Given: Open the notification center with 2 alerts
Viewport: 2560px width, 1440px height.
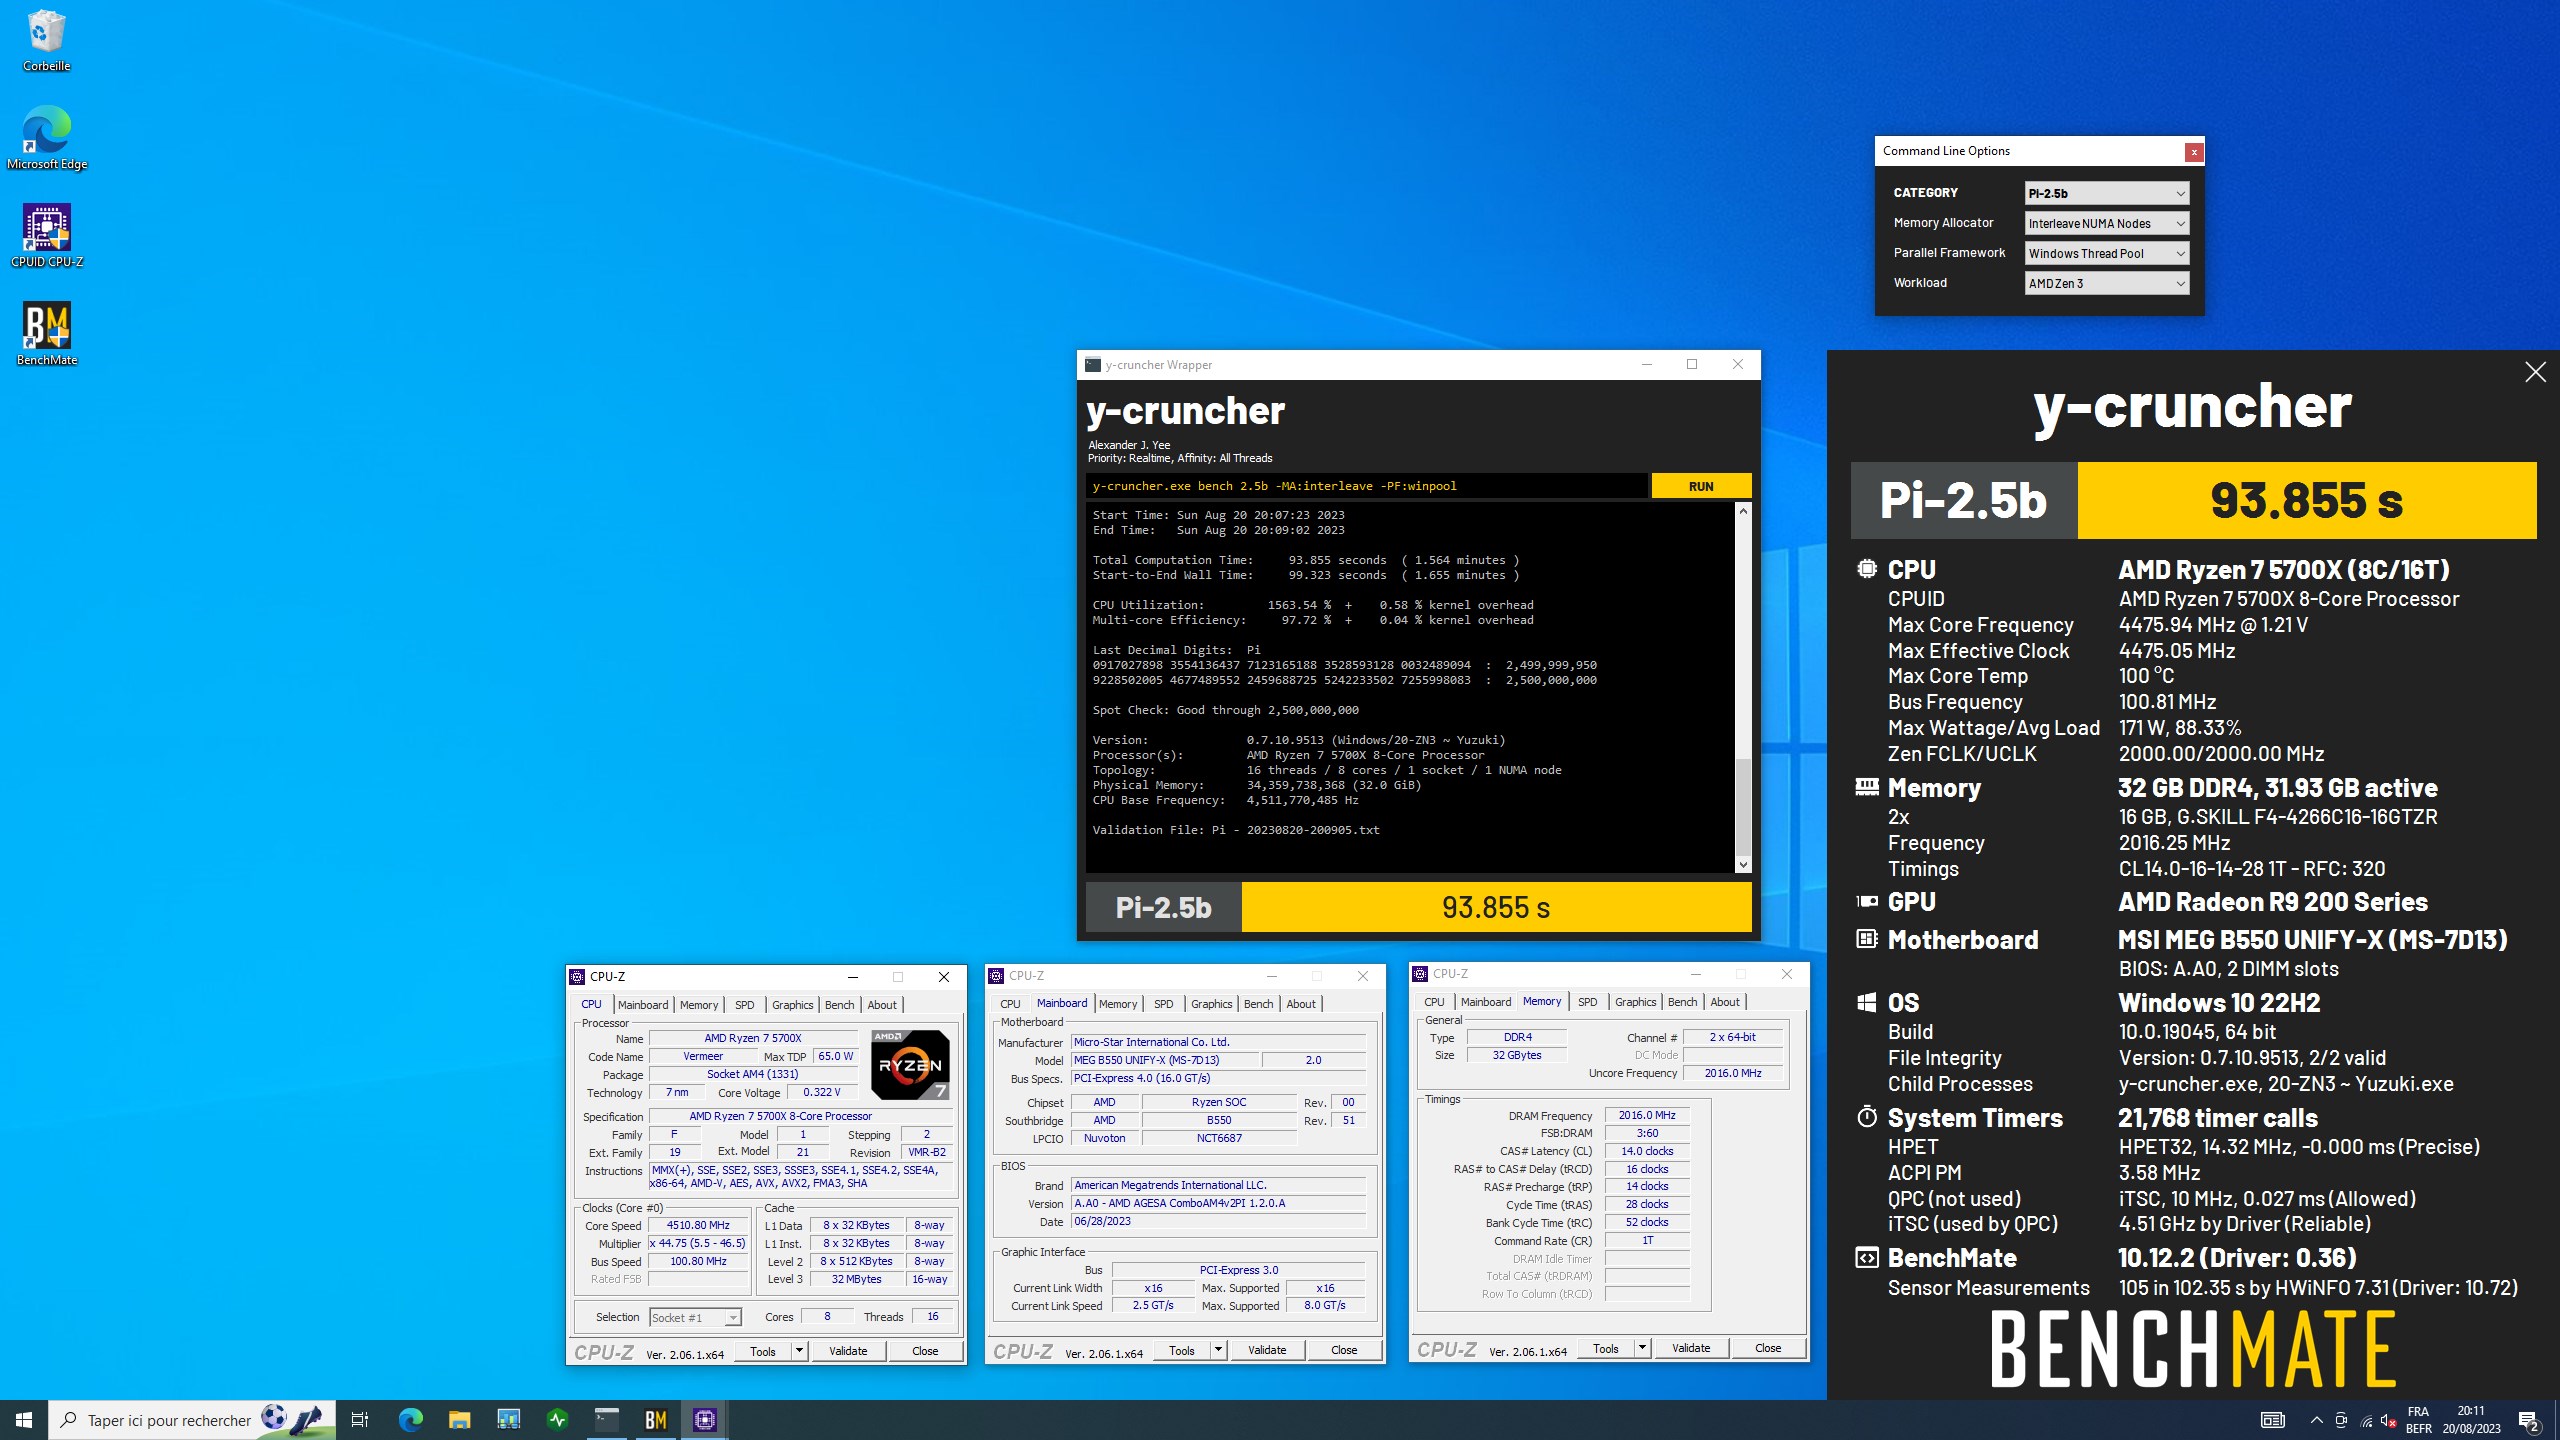Looking at the screenshot, I should click(2529, 1420).
